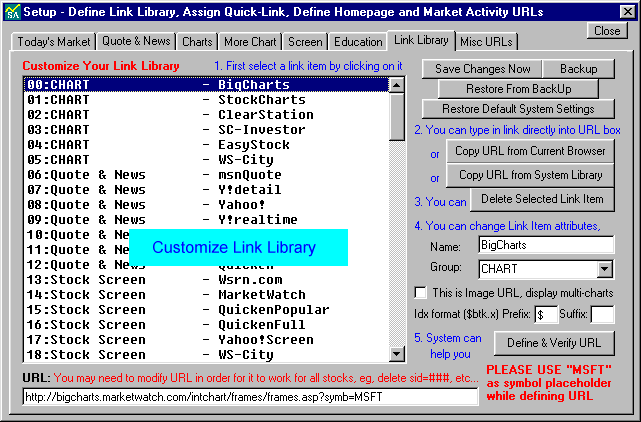The width and height of the screenshot is (641, 422).
Task: Open the Group dropdown showing CHART
Action: pos(604,269)
